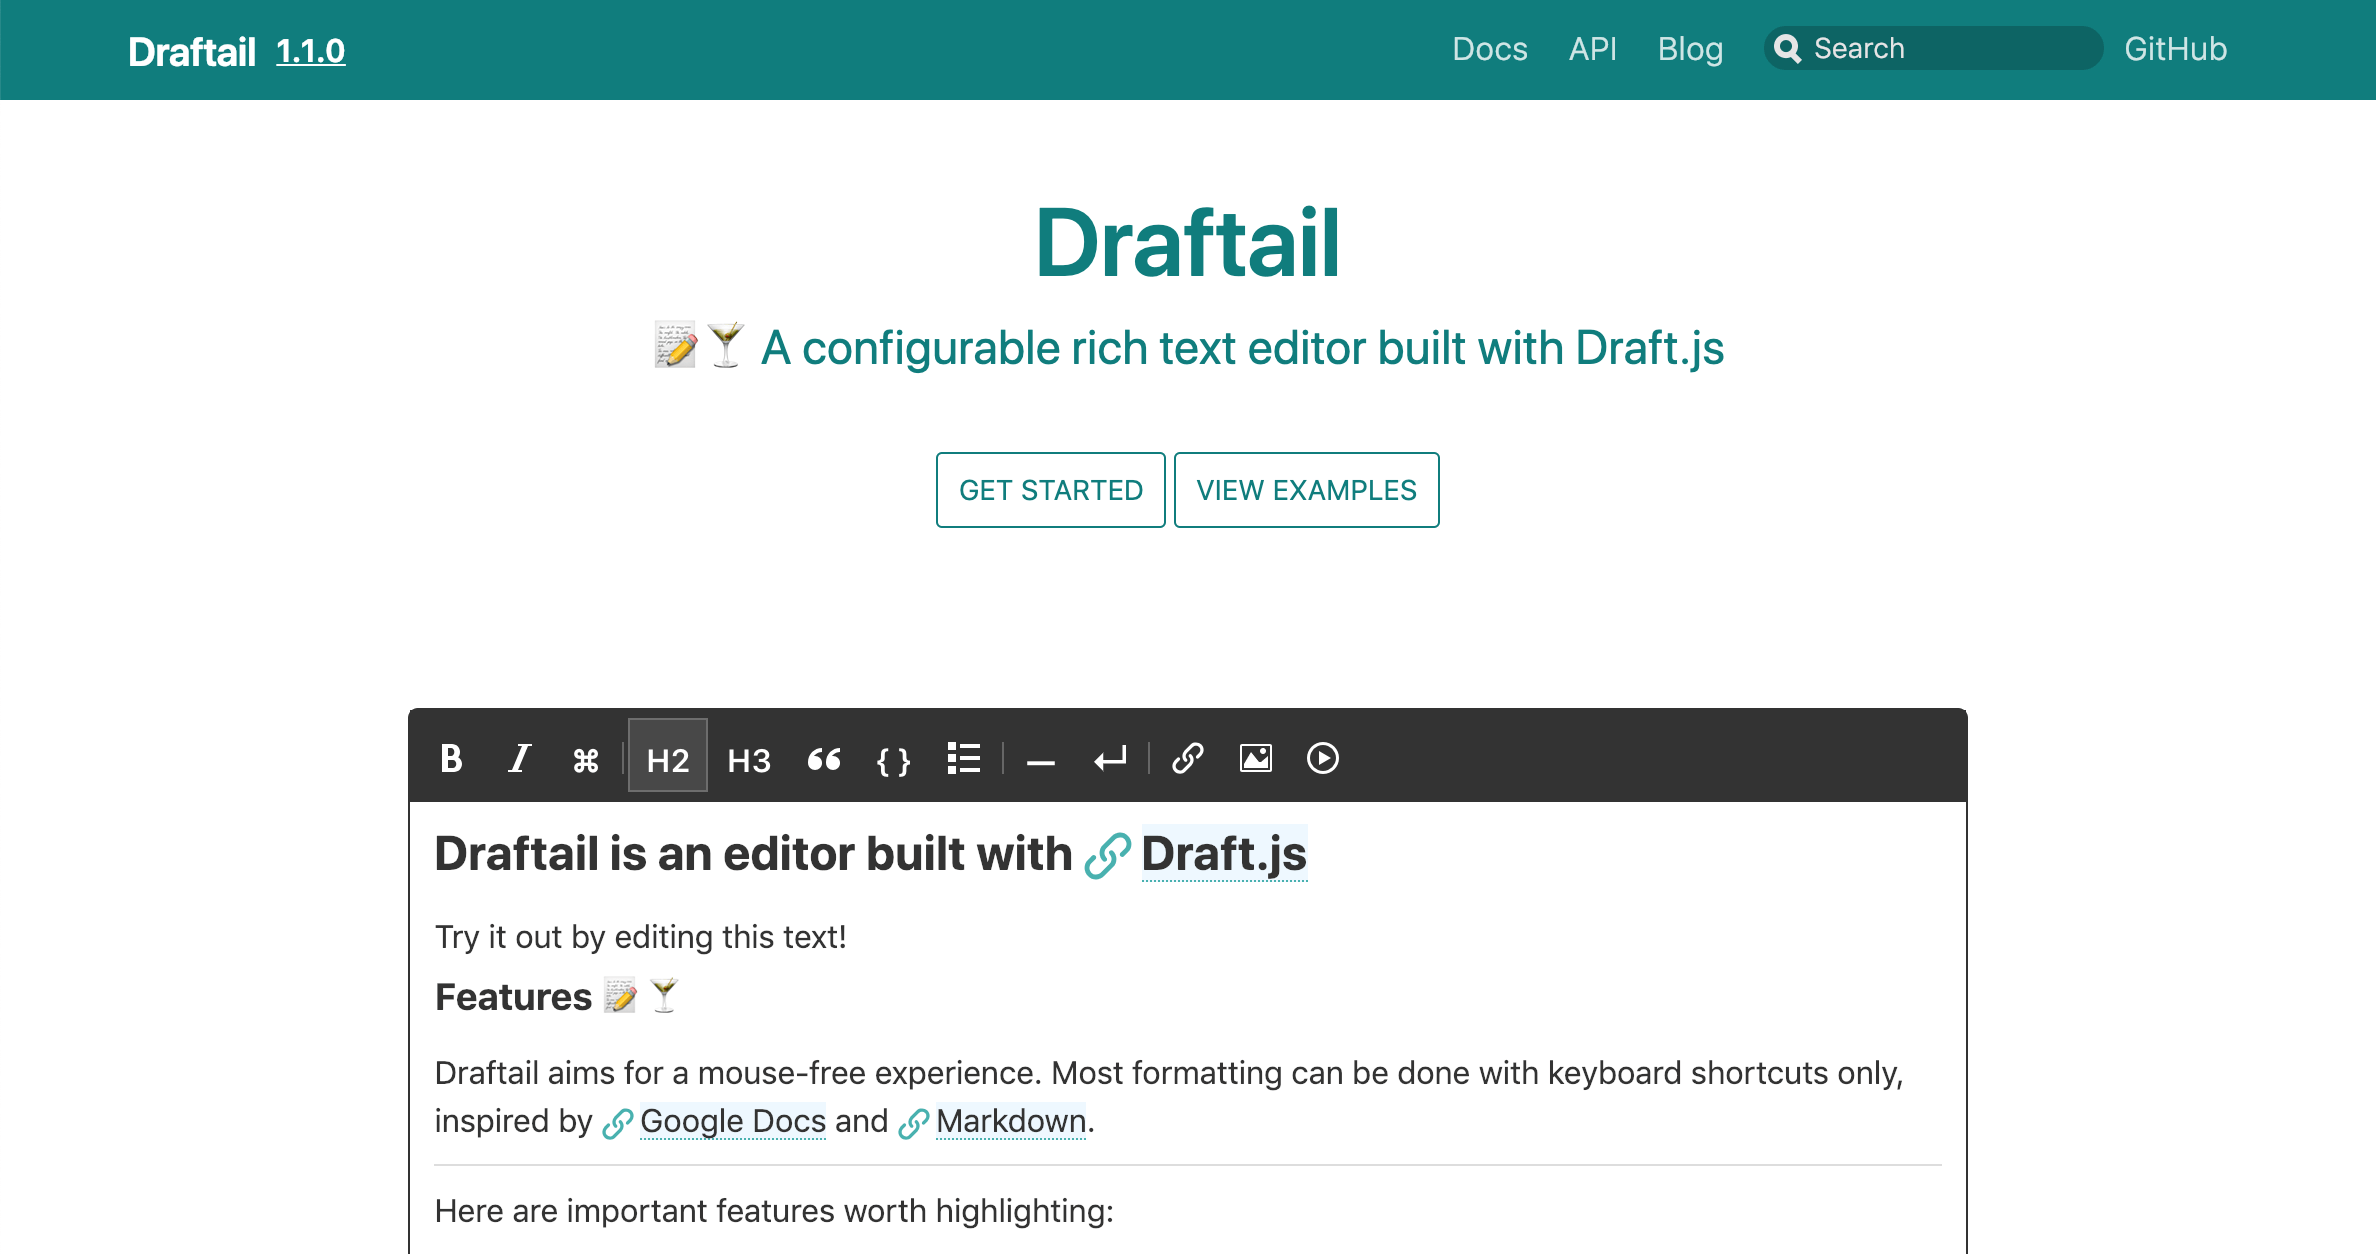
Task: Click the search magnifier icon in the navbar
Action: (x=1790, y=48)
